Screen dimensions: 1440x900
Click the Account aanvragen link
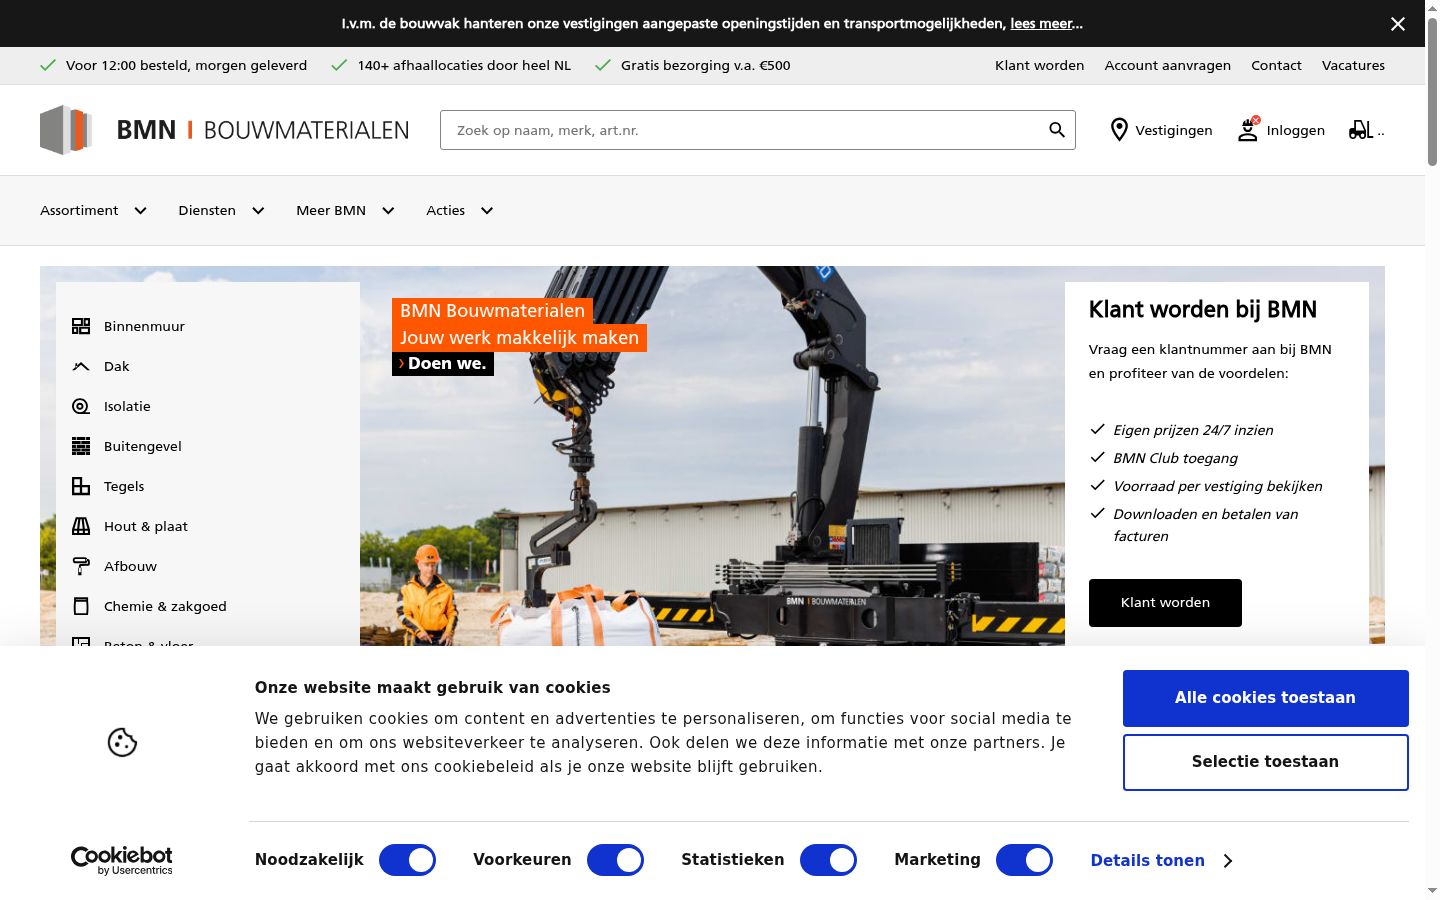tap(1167, 65)
